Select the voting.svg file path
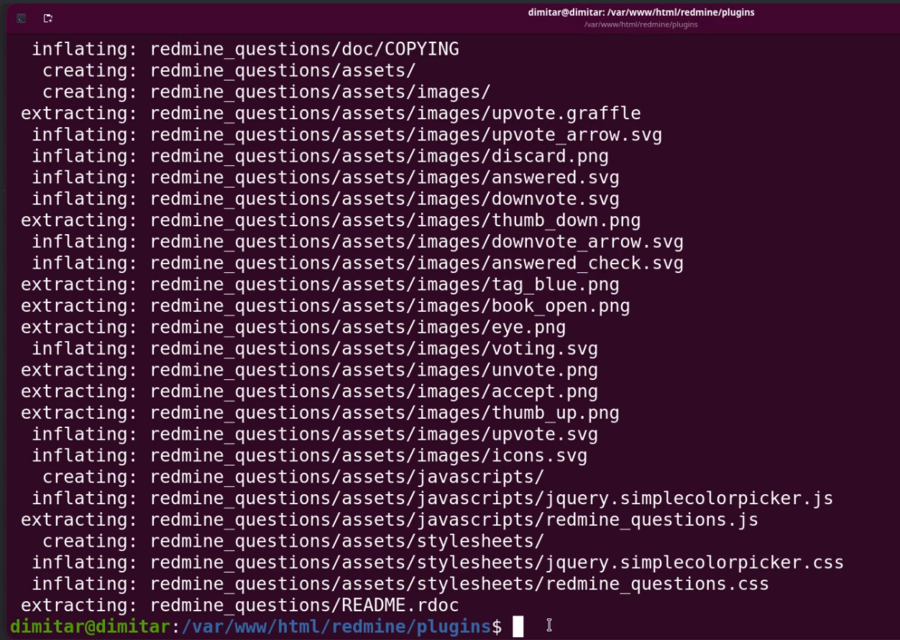The height and width of the screenshot is (640, 900). tap(374, 348)
